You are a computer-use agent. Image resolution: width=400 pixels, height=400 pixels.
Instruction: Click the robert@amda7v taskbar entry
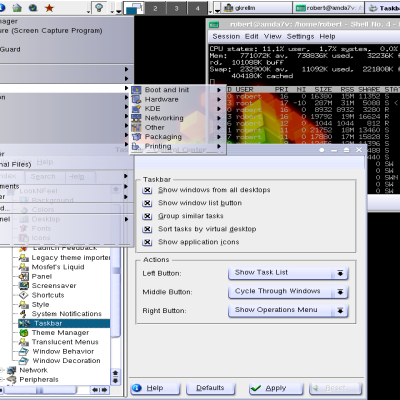pos(329,8)
